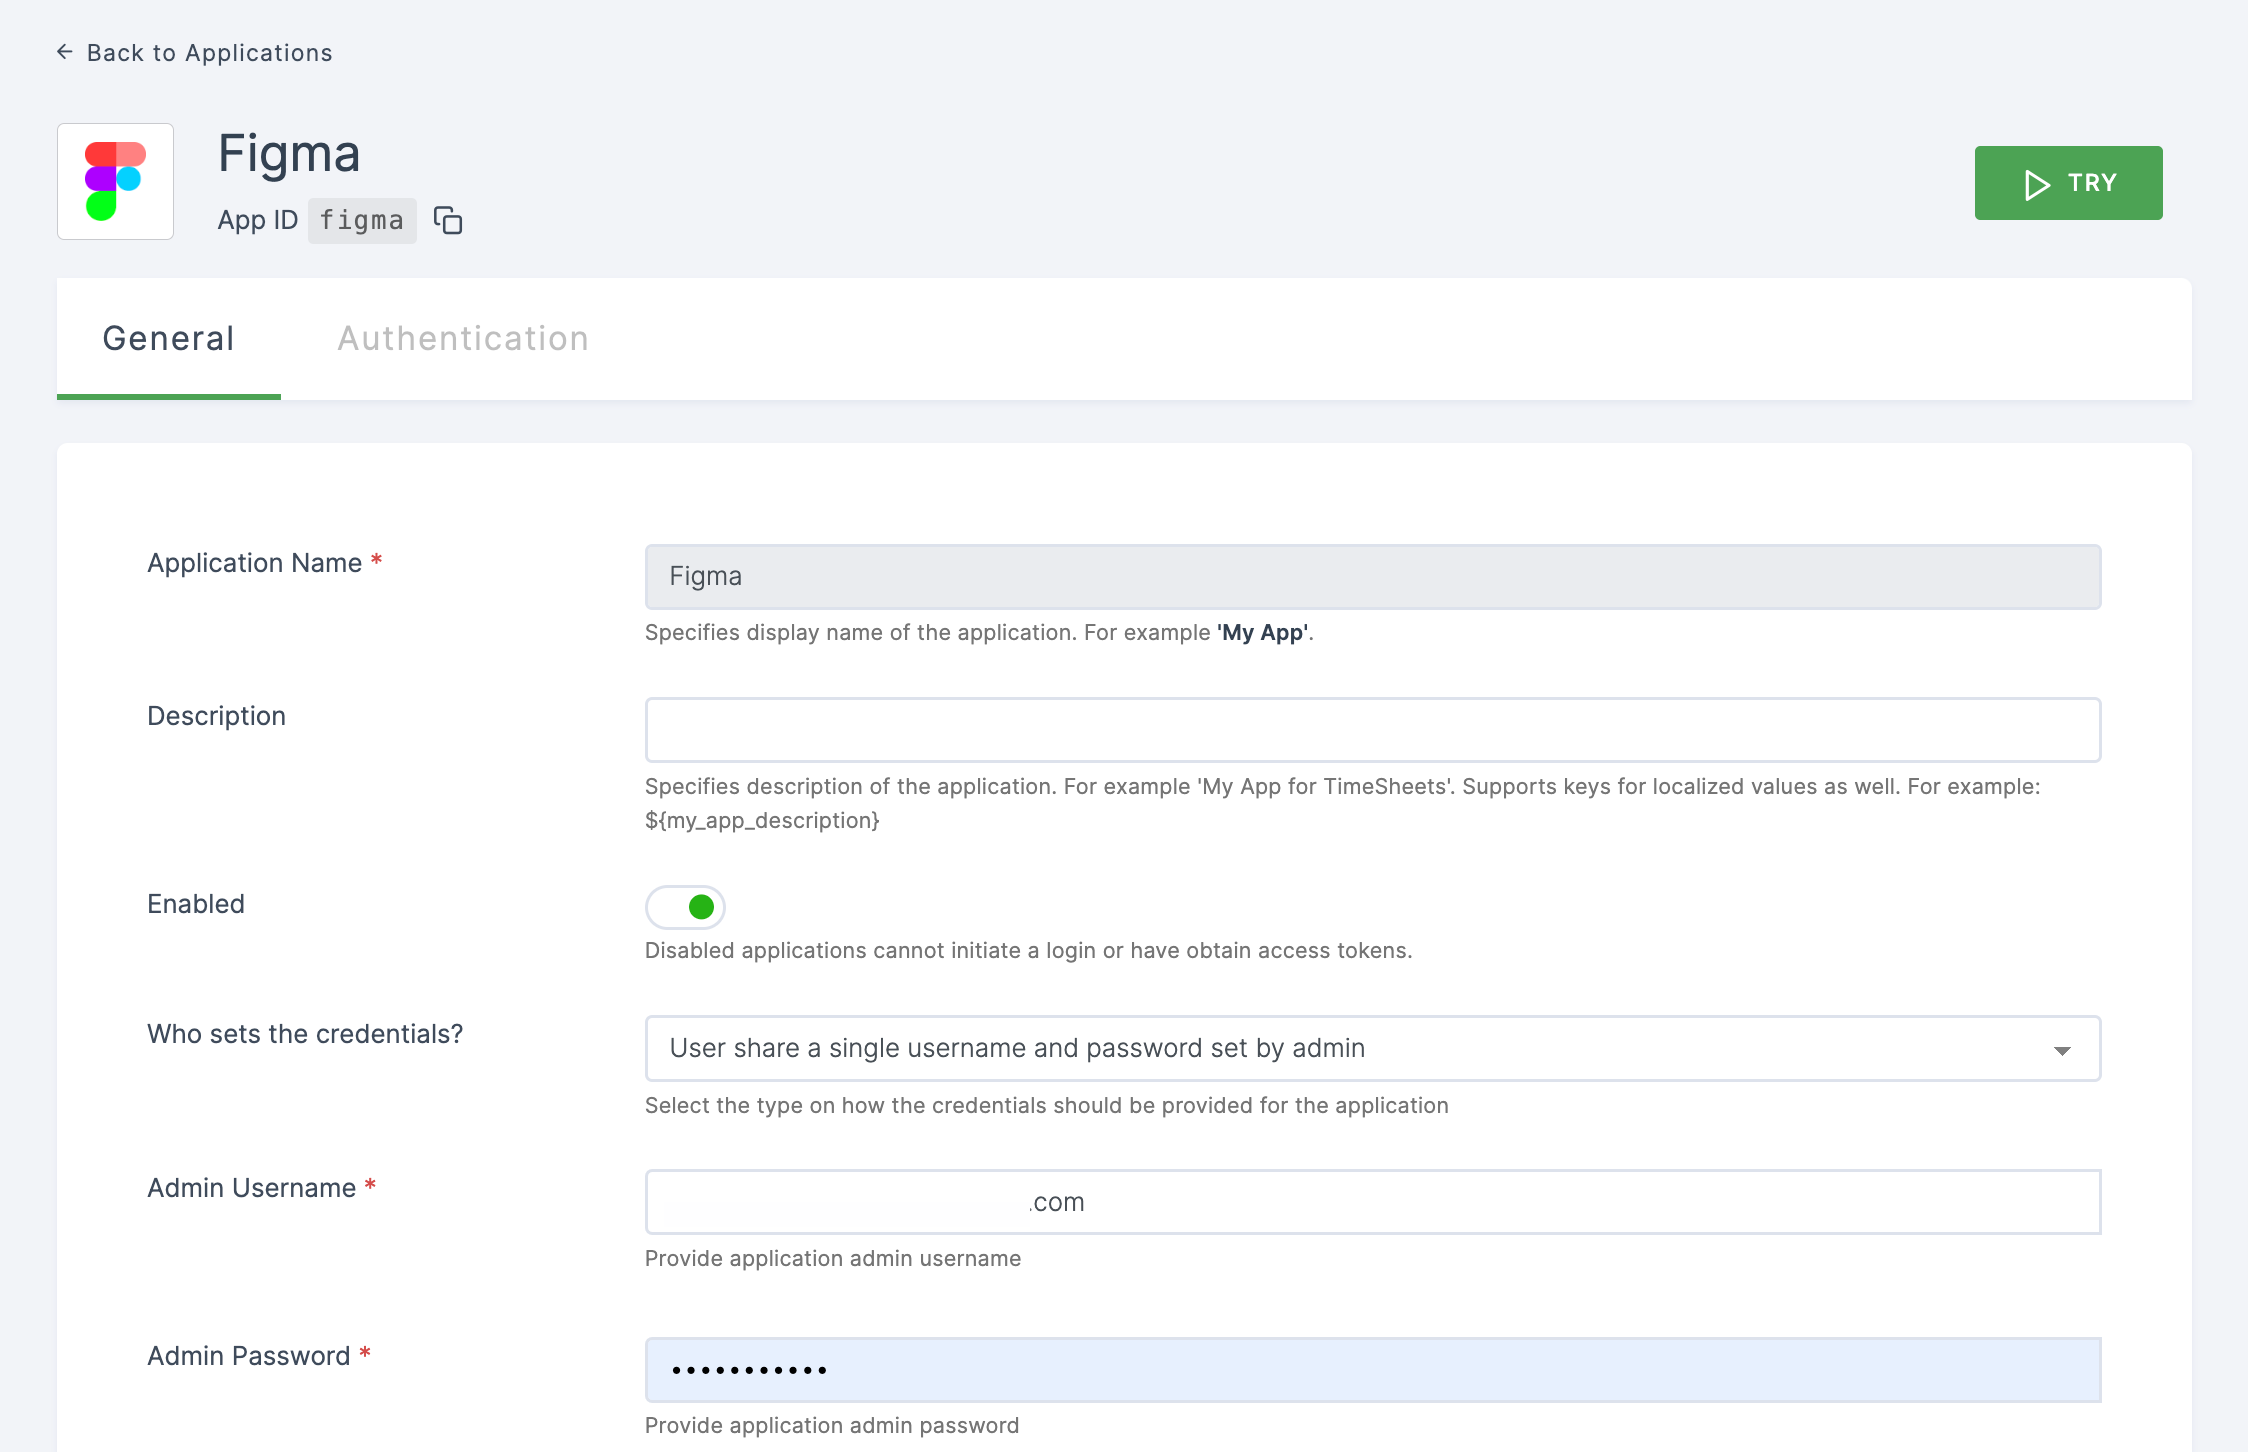
Task: Click the 'Who sets the credentials?' label
Action: click(305, 1034)
